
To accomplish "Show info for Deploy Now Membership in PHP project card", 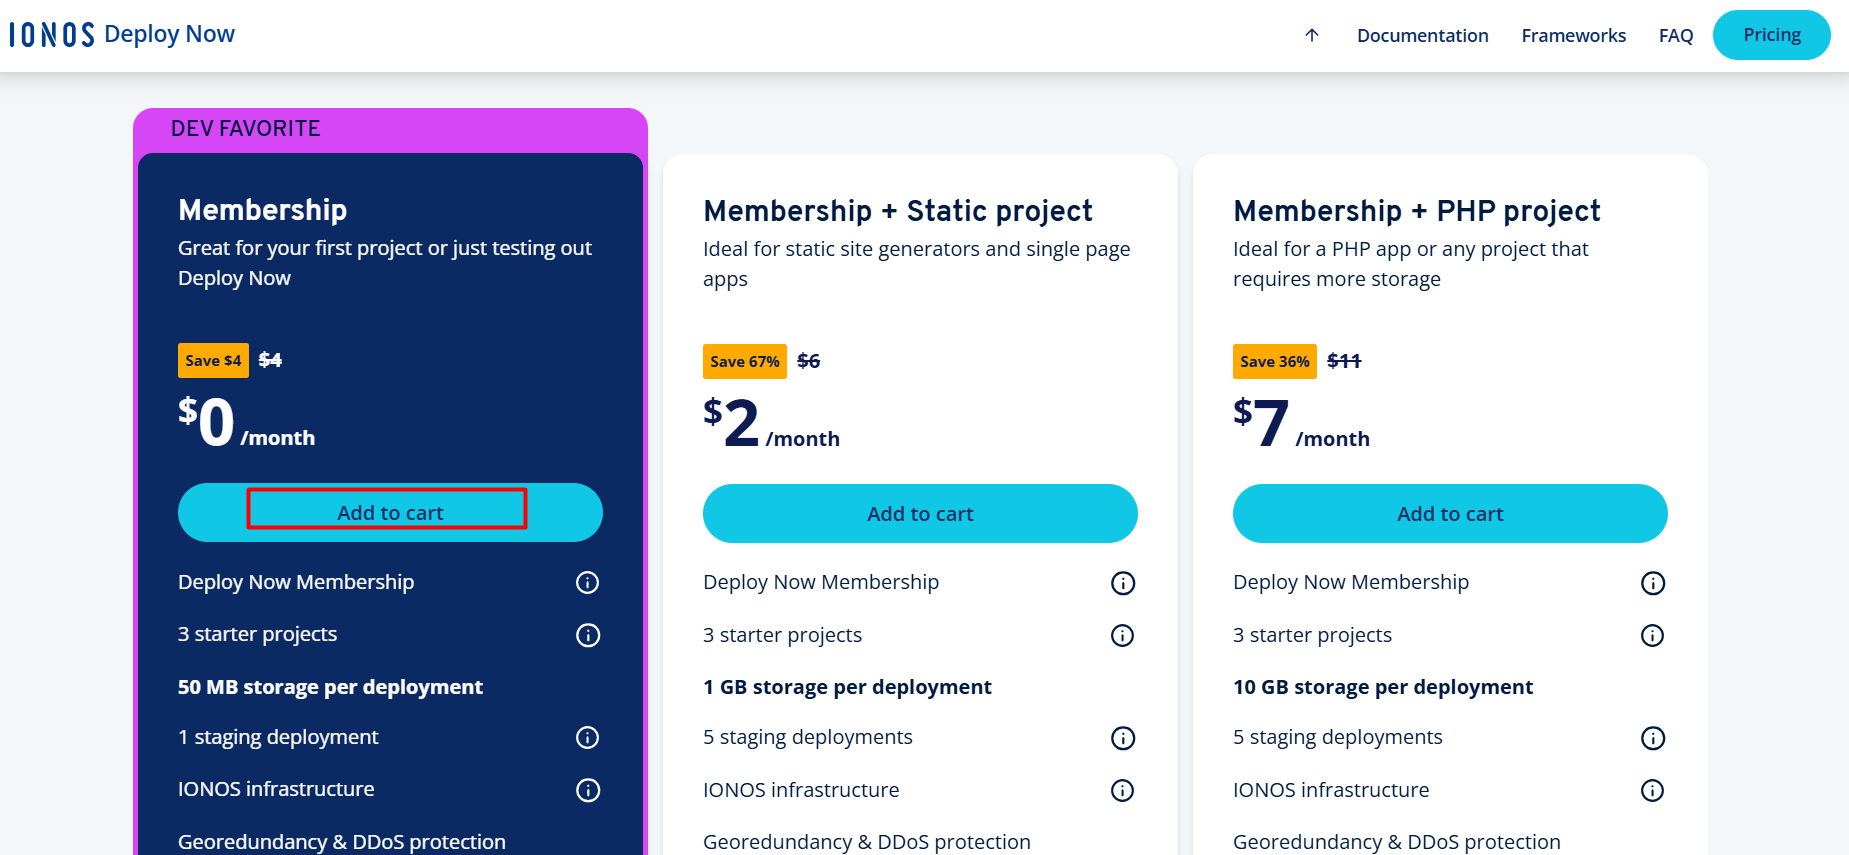I will click(x=1653, y=583).
